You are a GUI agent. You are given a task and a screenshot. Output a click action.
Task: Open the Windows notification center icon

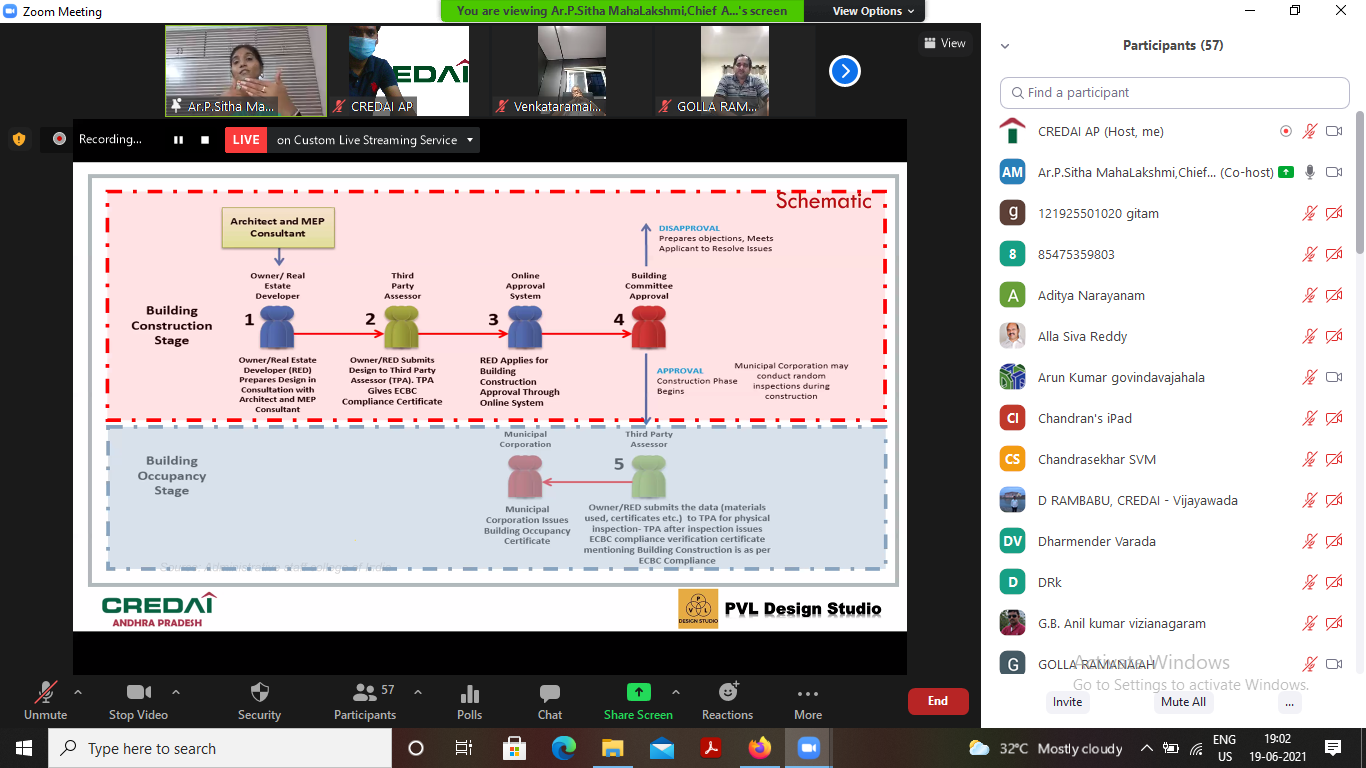point(1332,748)
